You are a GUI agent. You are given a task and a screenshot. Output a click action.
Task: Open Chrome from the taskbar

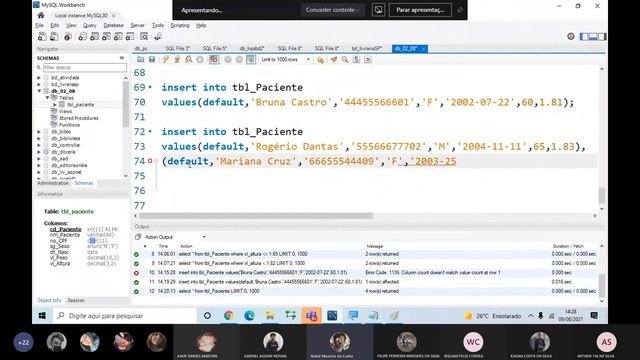pyautogui.click(x=229, y=316)
